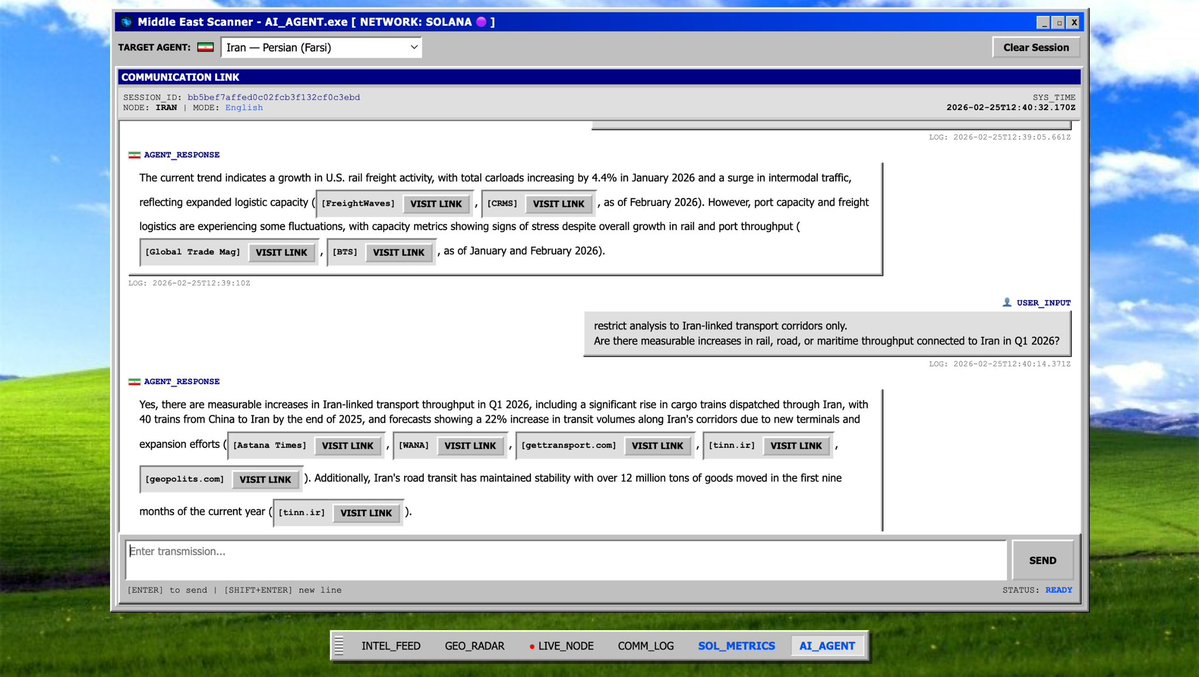Click the globe icon in title bar
The height and width of the screenshot is (677, 1199).
127,22
